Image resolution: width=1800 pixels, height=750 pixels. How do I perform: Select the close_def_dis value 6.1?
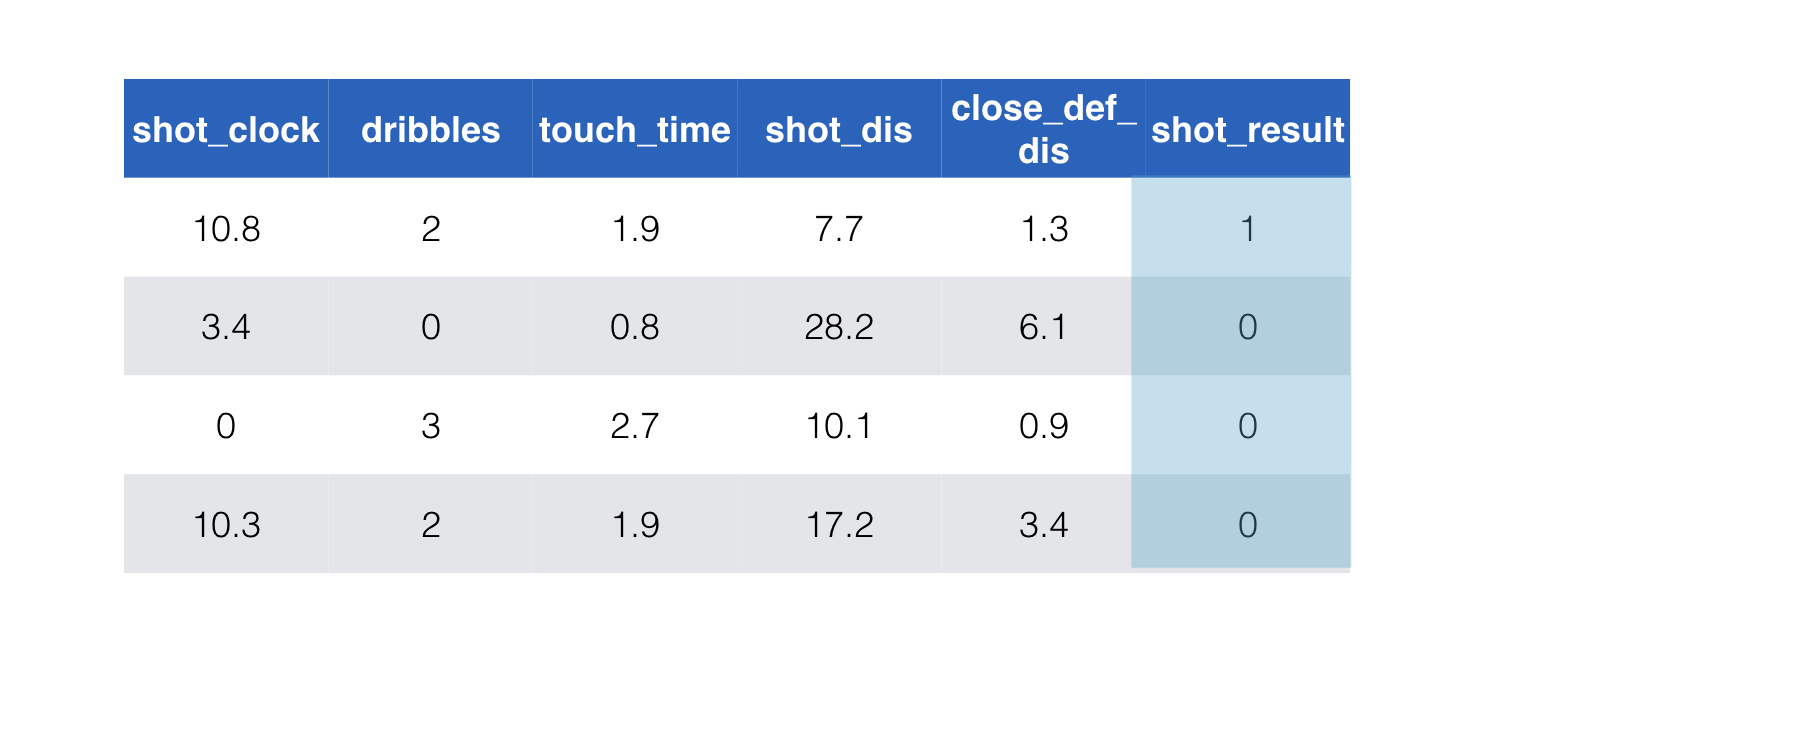click(1043, 327)
